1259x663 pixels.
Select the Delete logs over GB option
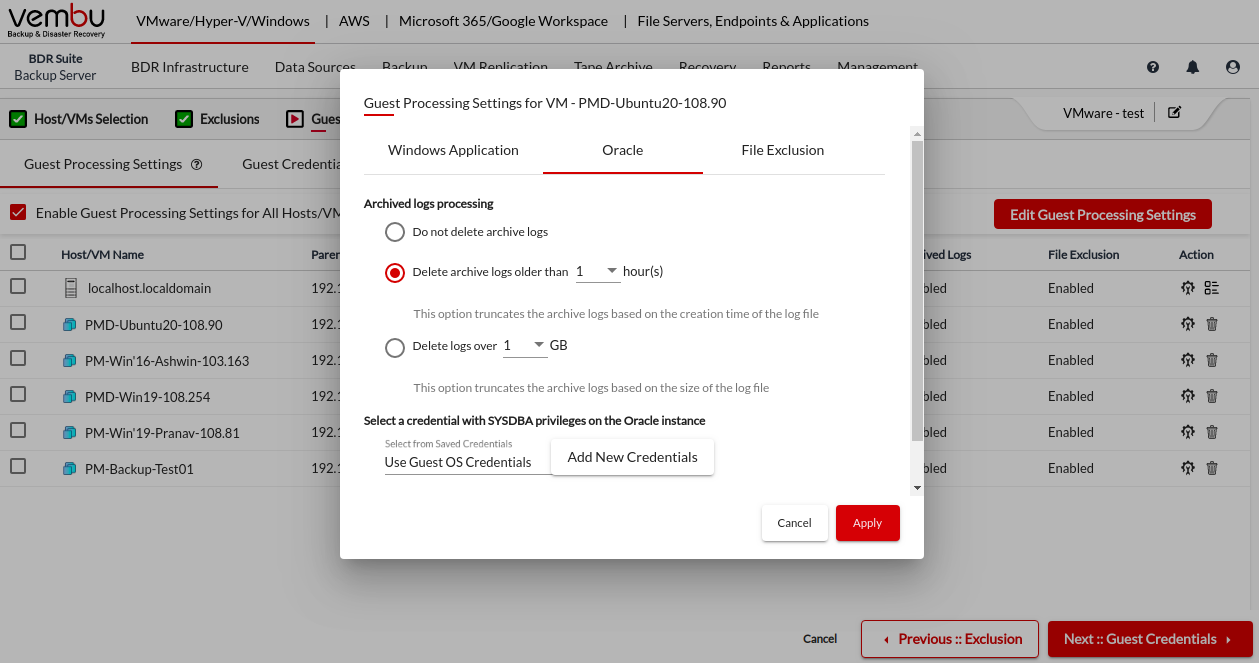tap(395, 347)
